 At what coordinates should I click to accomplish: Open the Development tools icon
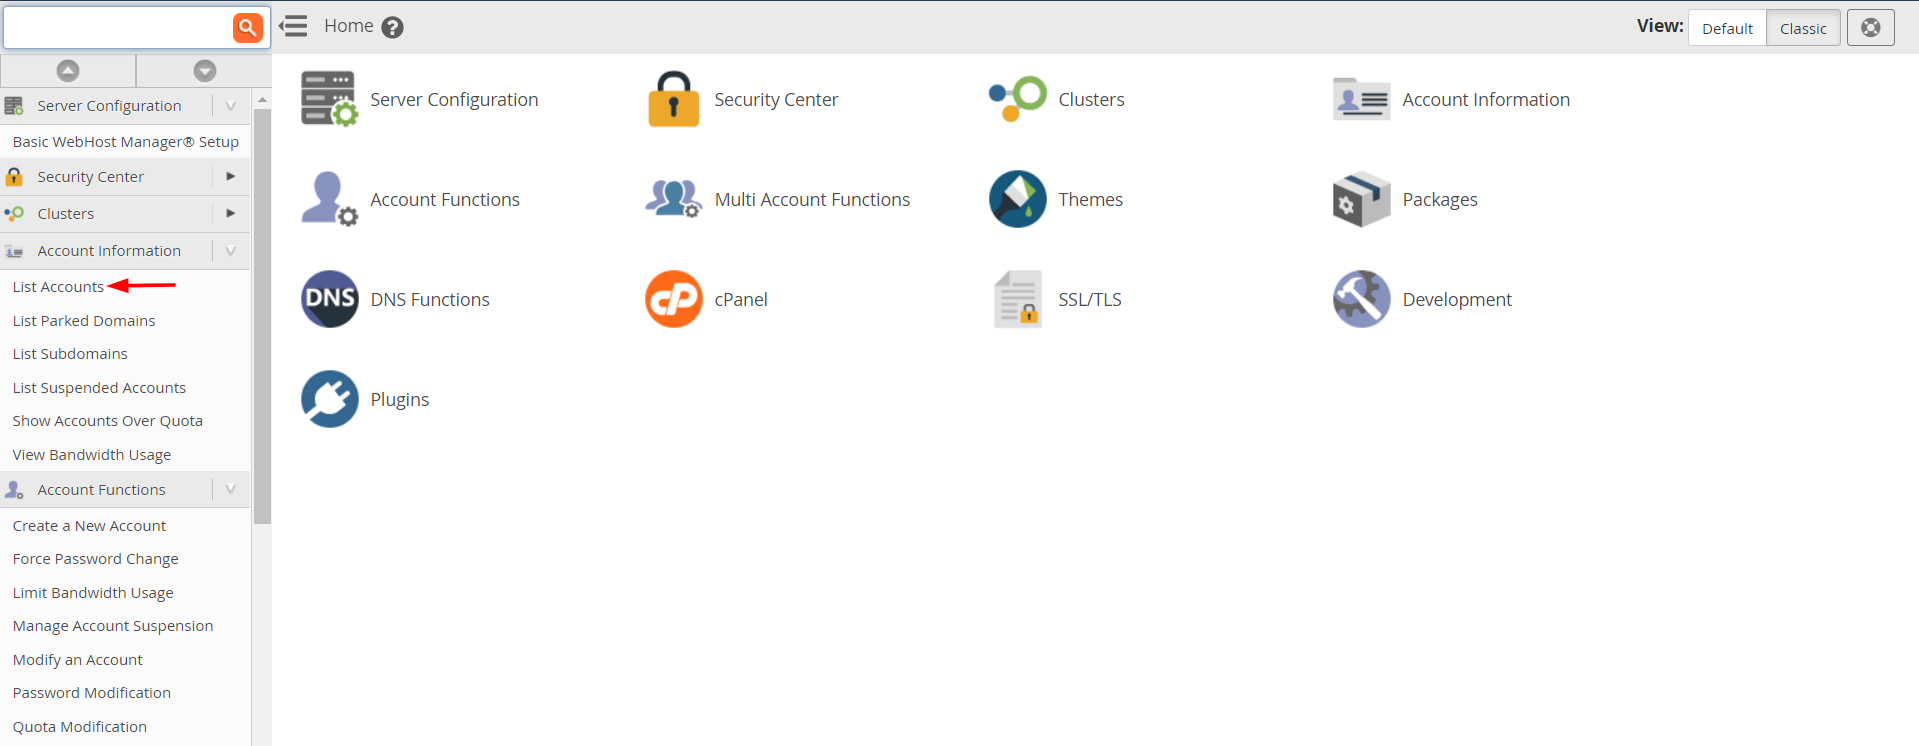click(x=1361, y=299)
